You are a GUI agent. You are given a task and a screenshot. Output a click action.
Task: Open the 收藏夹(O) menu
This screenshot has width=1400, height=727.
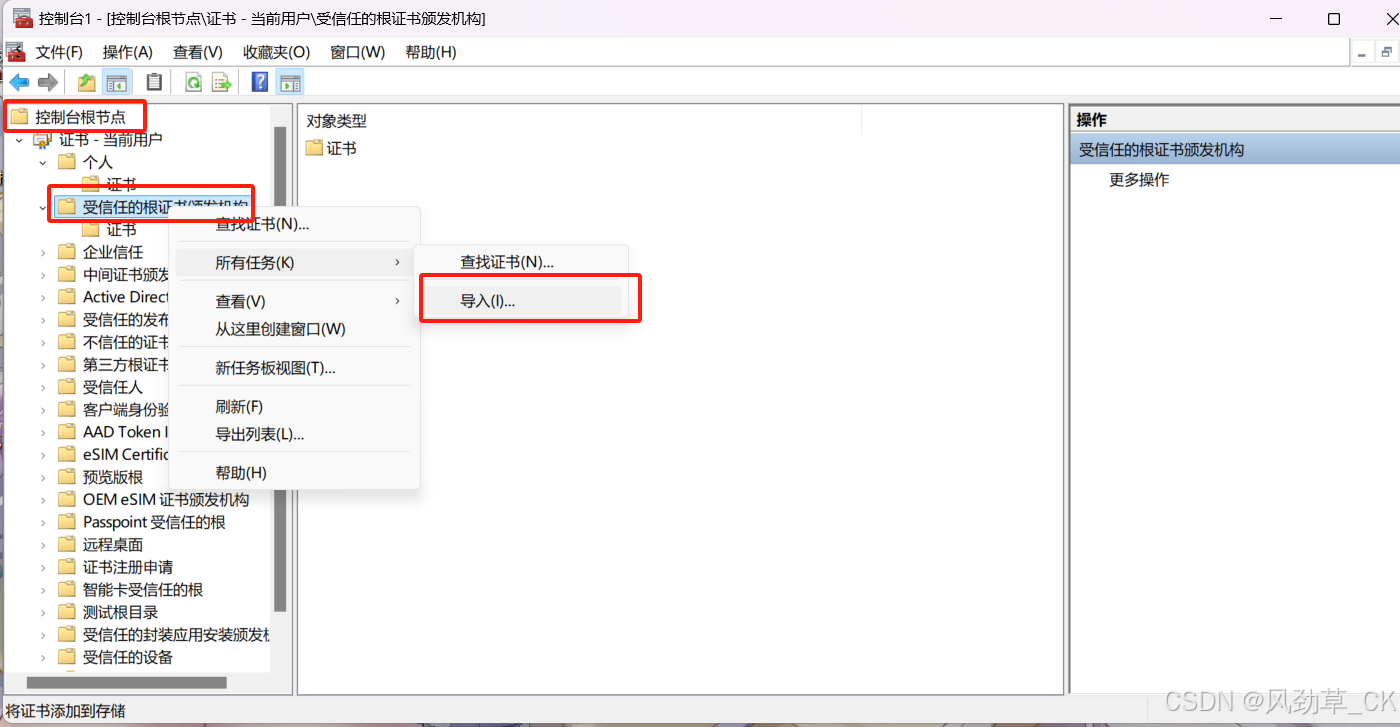[277, 52]
